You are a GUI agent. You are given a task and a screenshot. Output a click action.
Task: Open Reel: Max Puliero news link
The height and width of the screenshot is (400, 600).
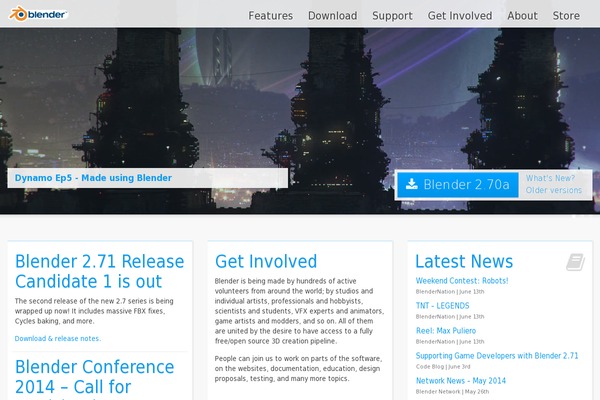pyautogui.click(x=446, y=330)
